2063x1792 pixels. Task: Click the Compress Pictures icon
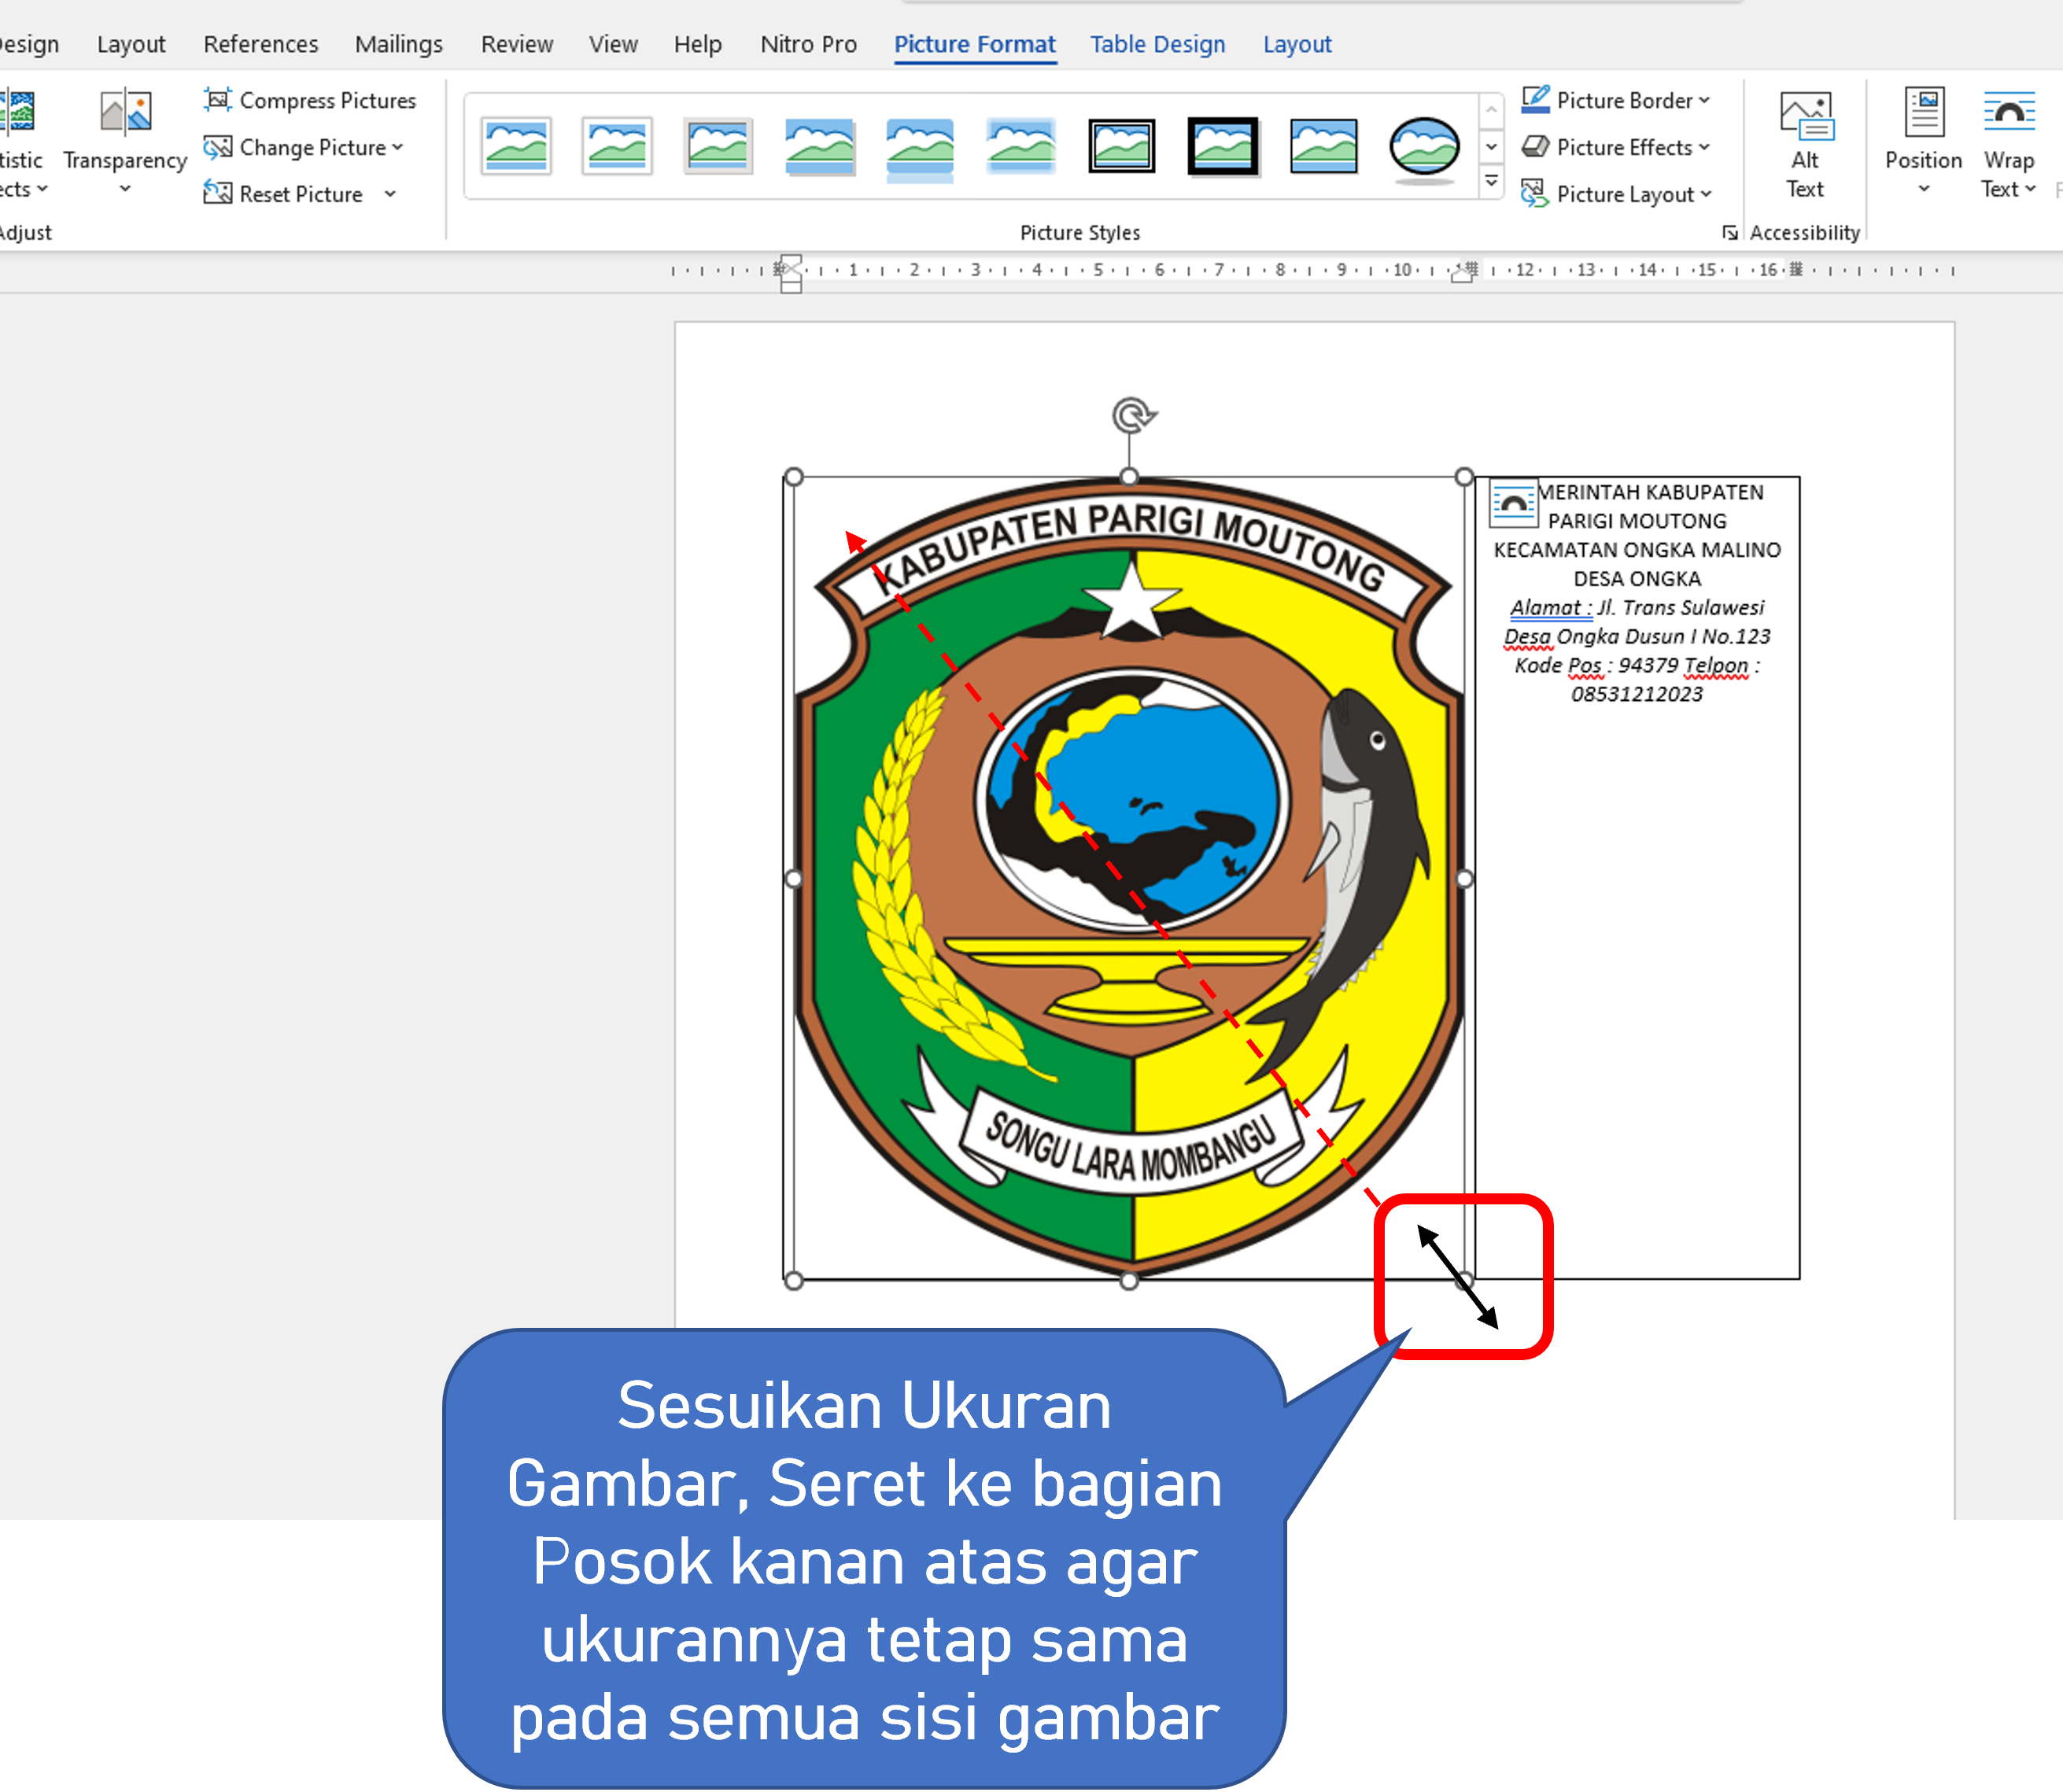pos(217,100)
